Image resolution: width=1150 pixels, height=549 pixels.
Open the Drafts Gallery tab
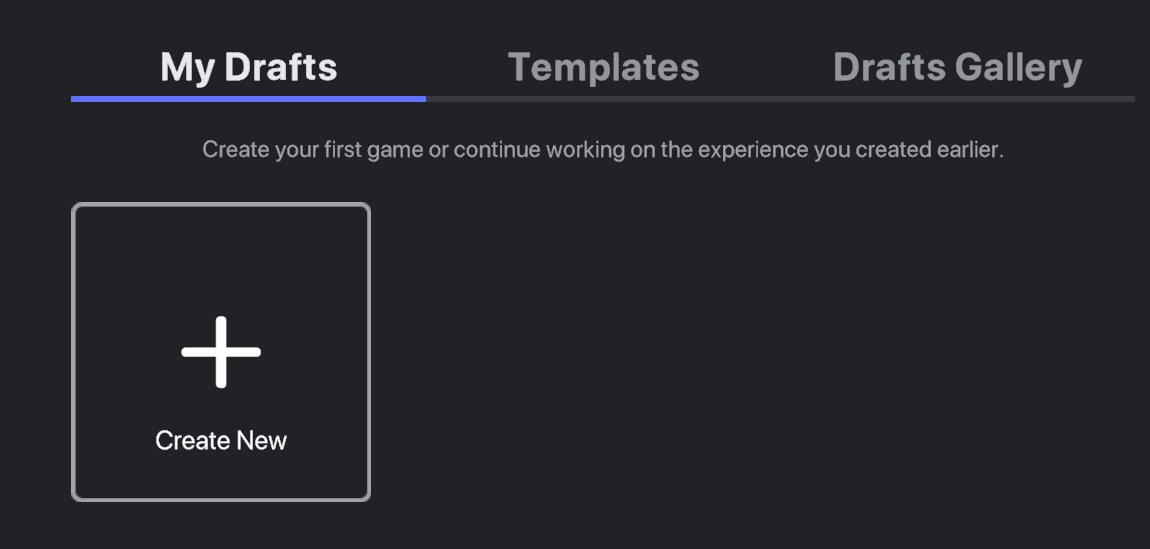tap(957, 67)
